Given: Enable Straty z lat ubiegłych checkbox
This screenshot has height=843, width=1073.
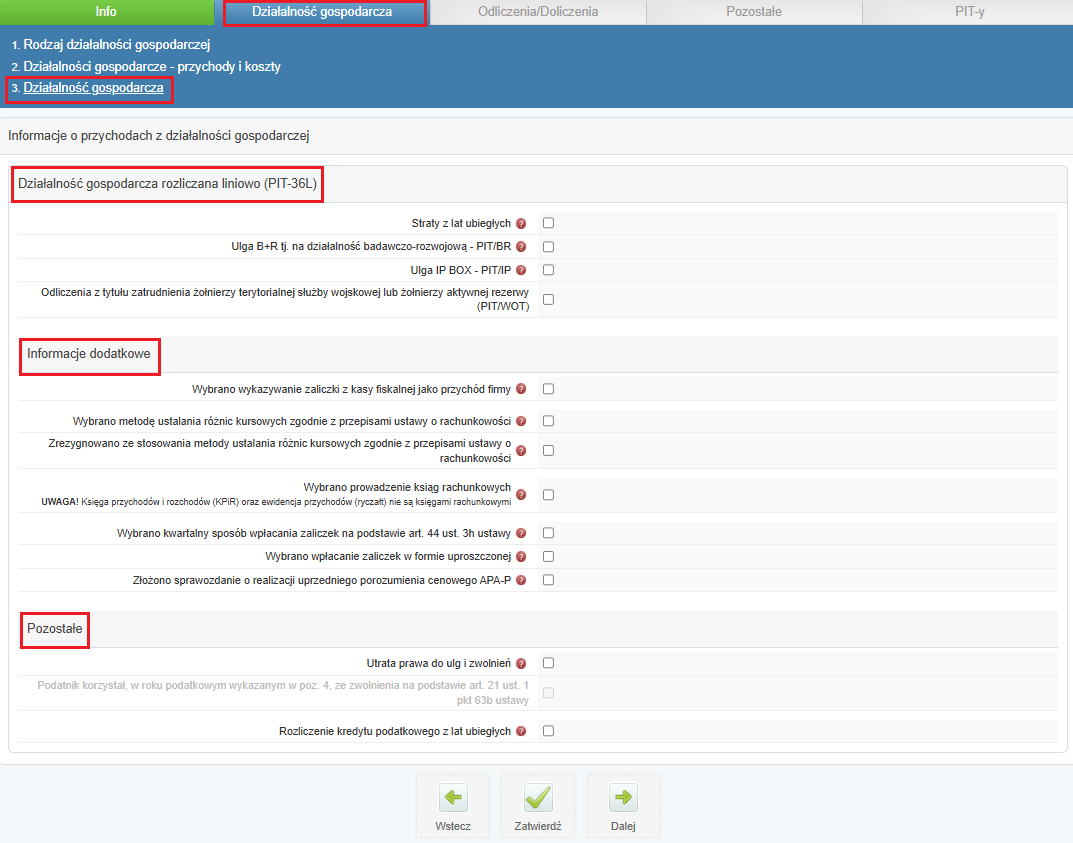Looking at the screenshot, I should pyautogui.click(x=548, y=223).
